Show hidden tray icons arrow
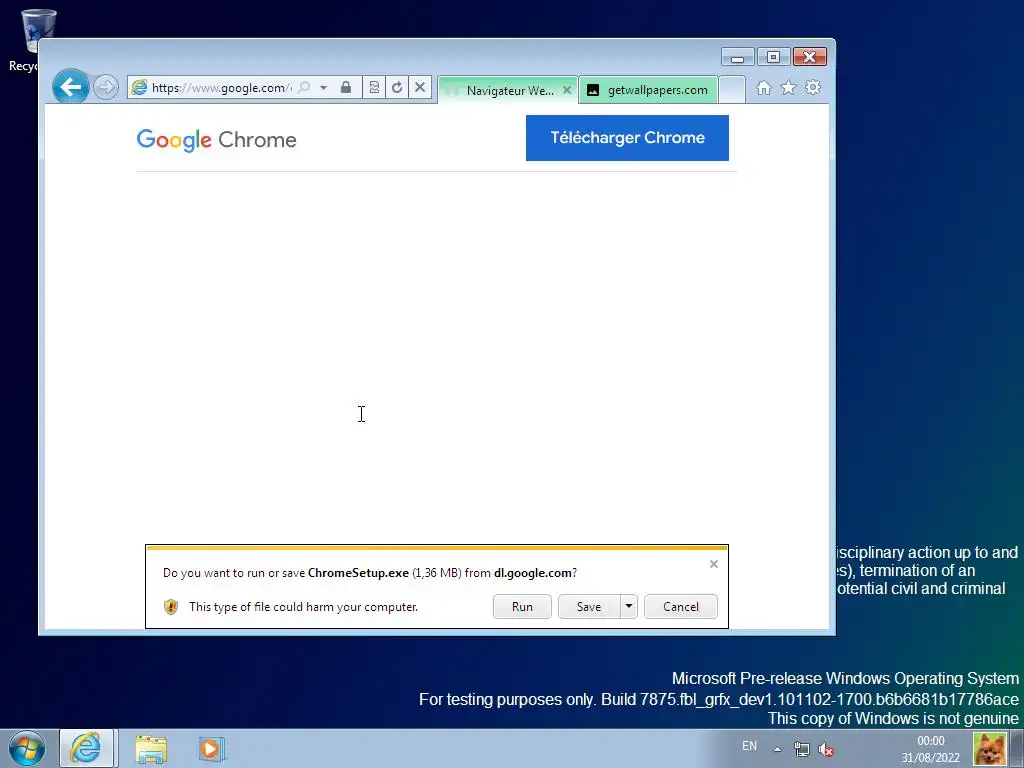This screenshot has height=768, width=1024. (777, 749)
